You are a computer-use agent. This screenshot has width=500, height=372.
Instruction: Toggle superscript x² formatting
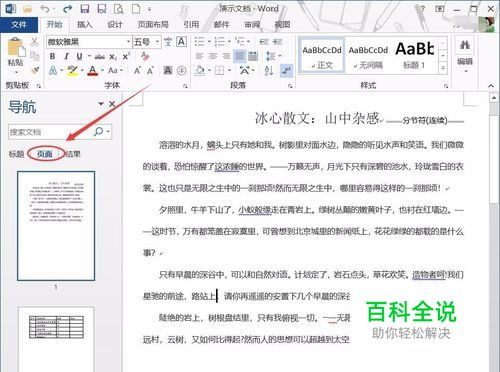(x=126, y=56)
